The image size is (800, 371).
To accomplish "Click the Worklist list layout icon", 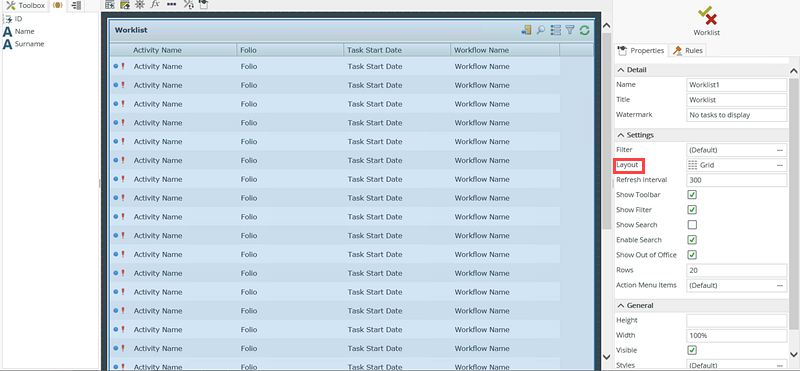I will point(556,30).
